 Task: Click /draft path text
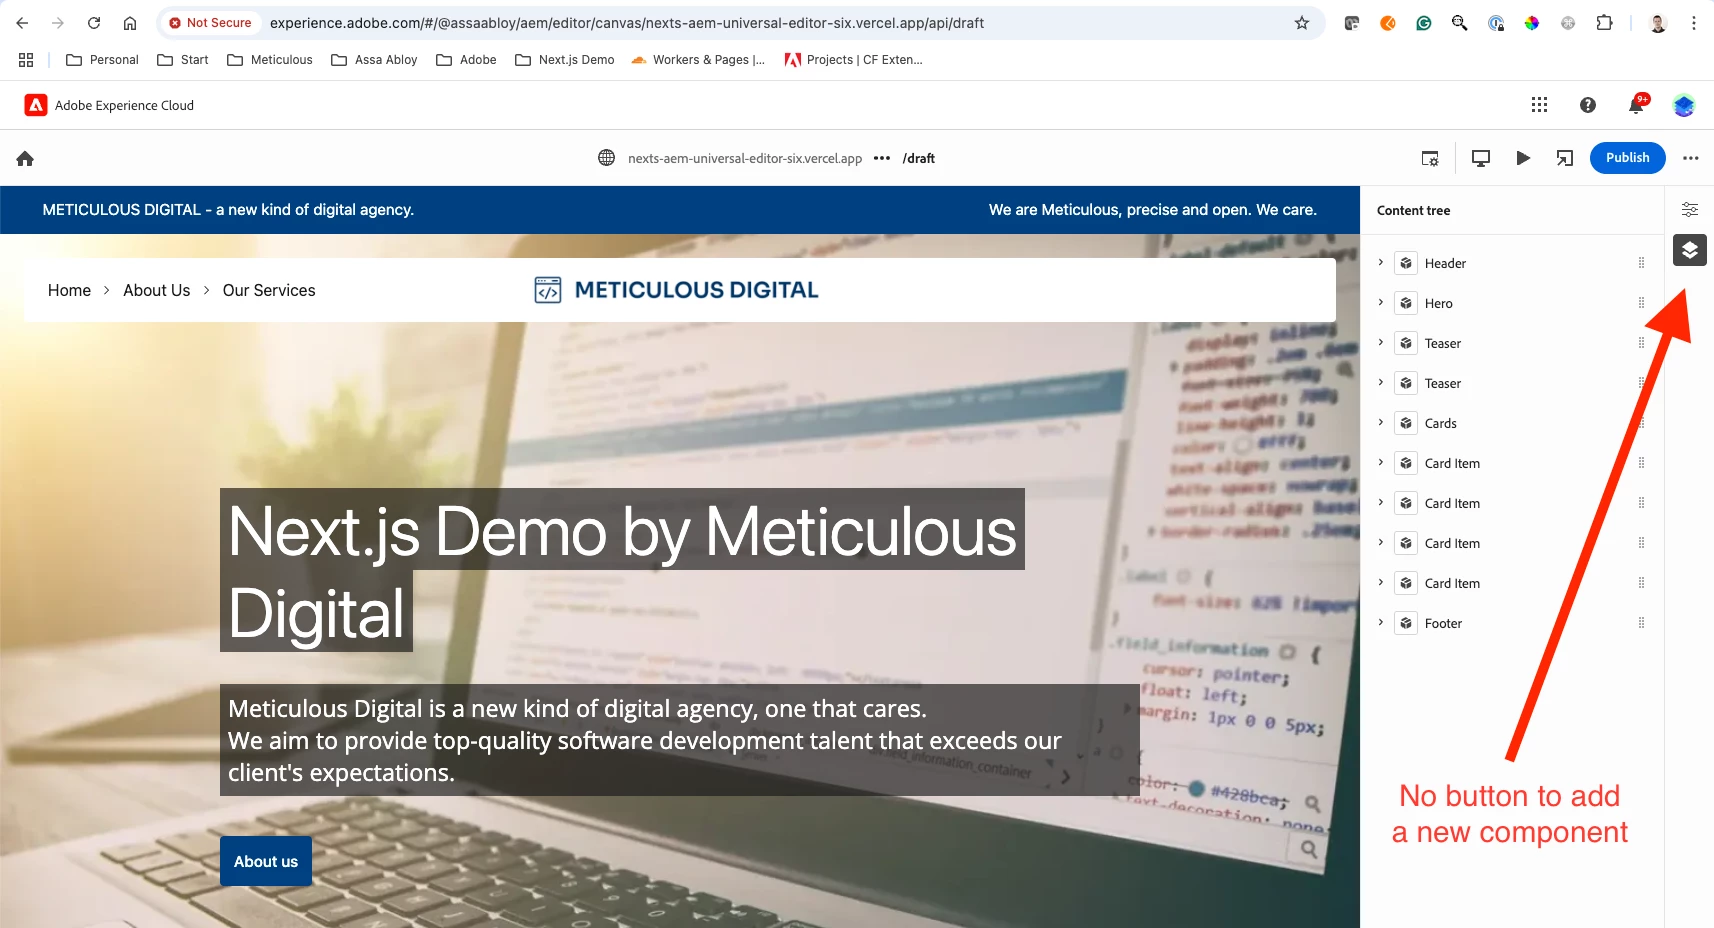pyautogui.click(x=918, y=158)
